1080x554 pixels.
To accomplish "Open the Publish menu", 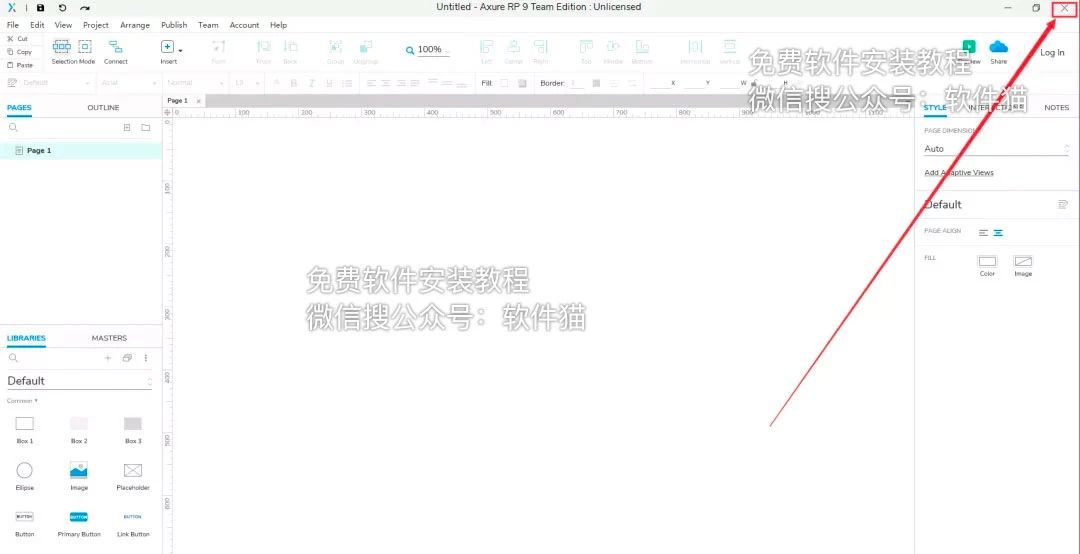I will pos(174,25).
